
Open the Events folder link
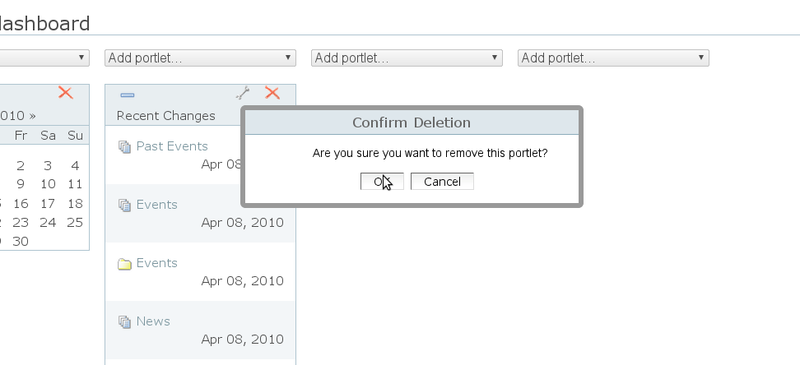coord(157,262)
